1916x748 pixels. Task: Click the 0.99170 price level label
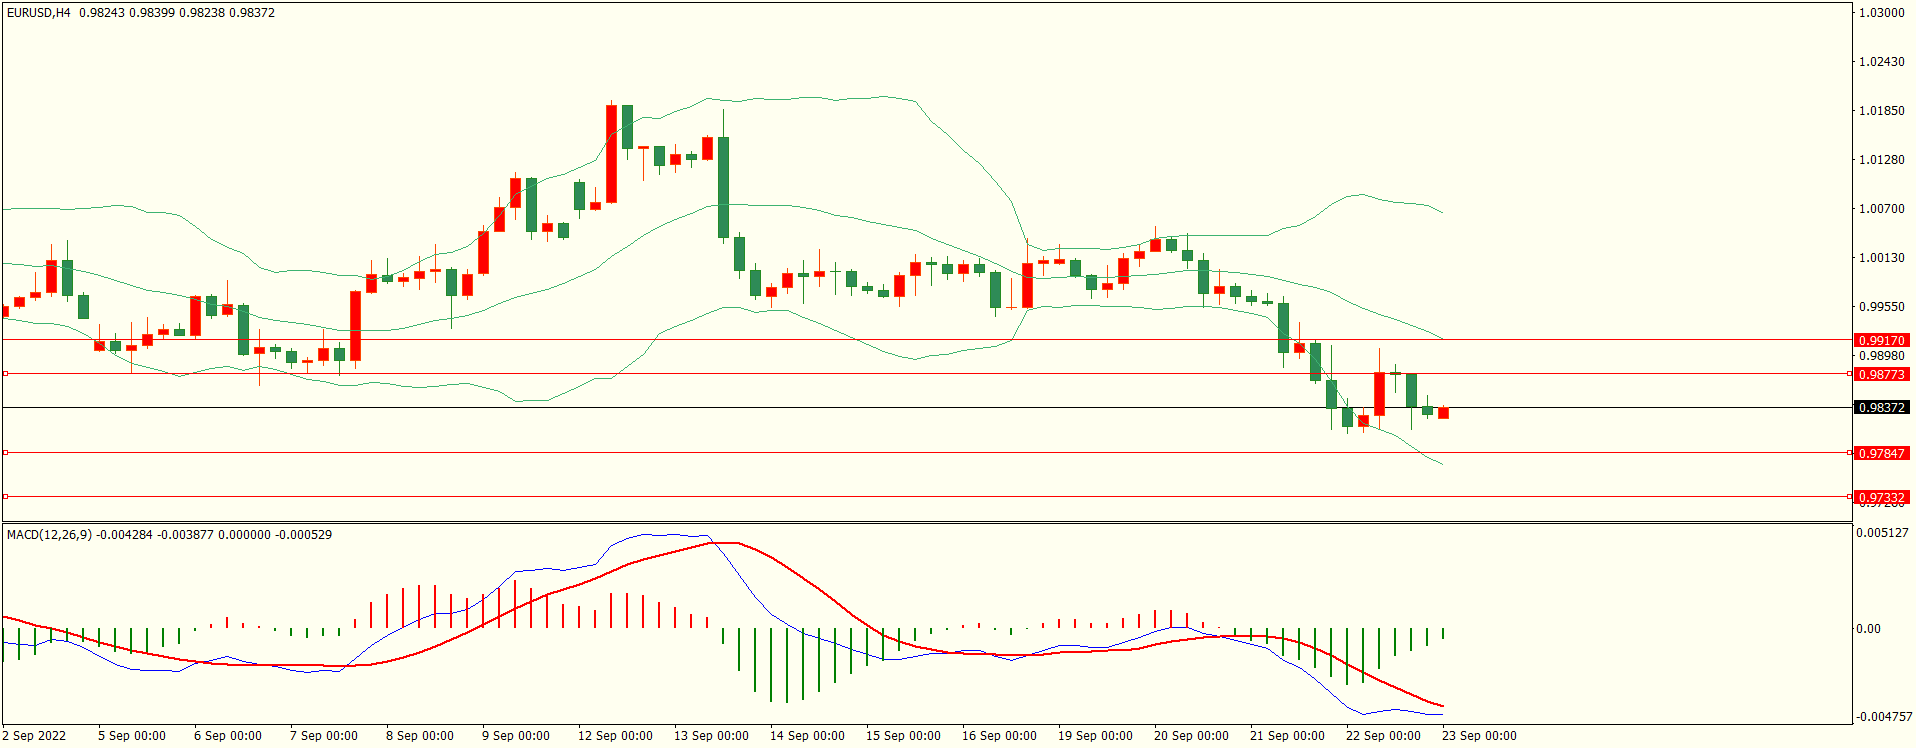[1881, 340]
